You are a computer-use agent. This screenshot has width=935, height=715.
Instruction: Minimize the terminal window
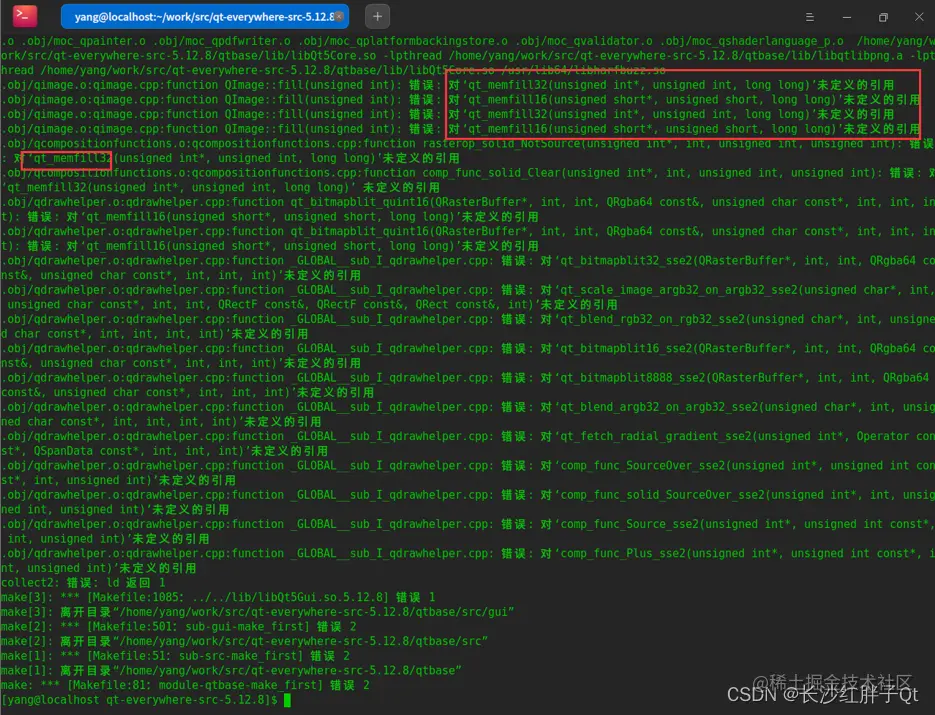846,17
